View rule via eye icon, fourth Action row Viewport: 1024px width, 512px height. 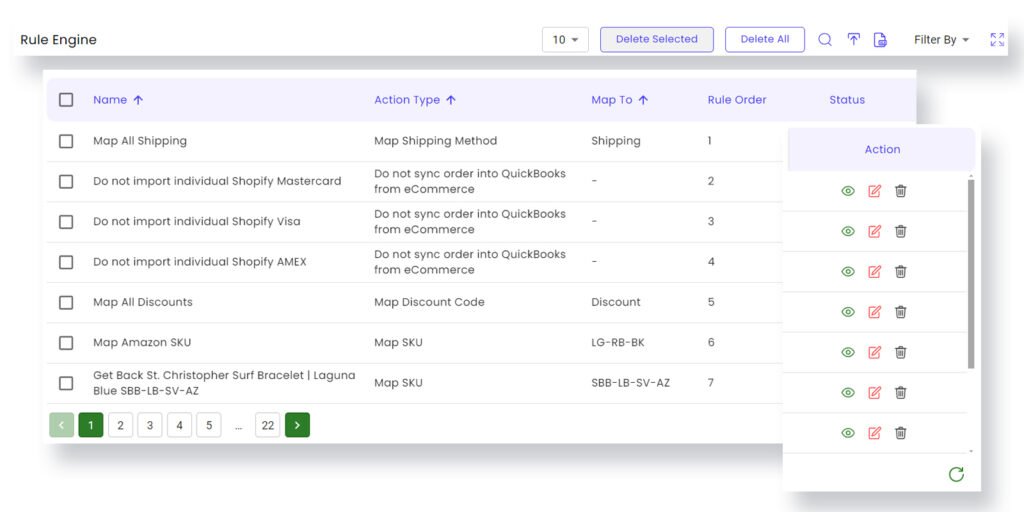pos(848,312)
